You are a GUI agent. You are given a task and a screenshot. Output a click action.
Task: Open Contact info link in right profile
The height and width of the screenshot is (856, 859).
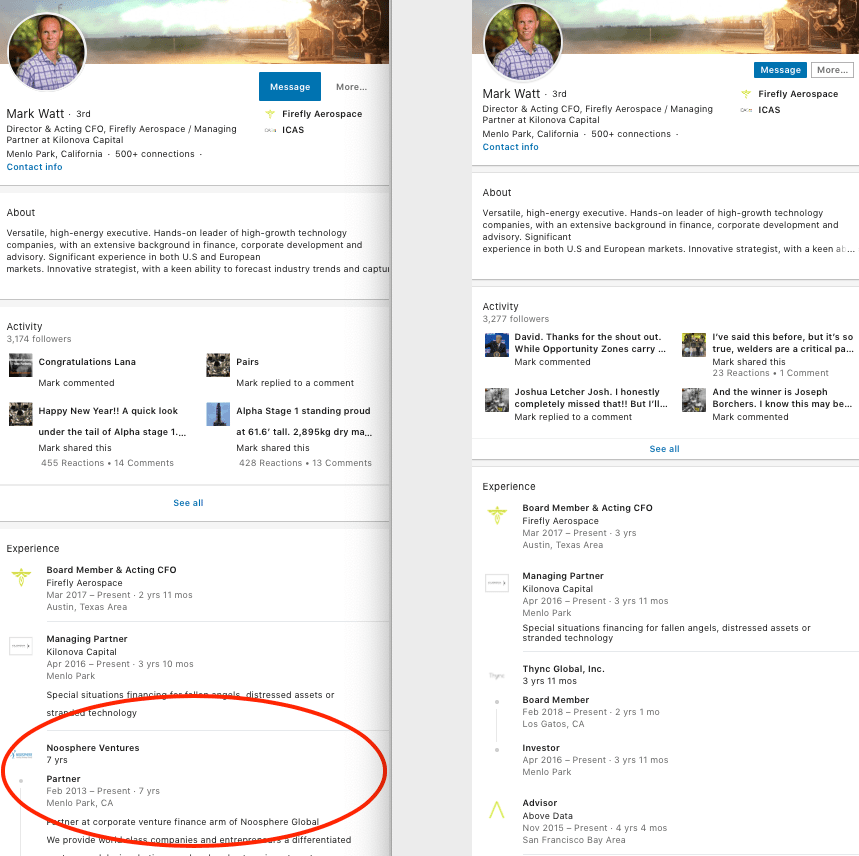point(511,147)
